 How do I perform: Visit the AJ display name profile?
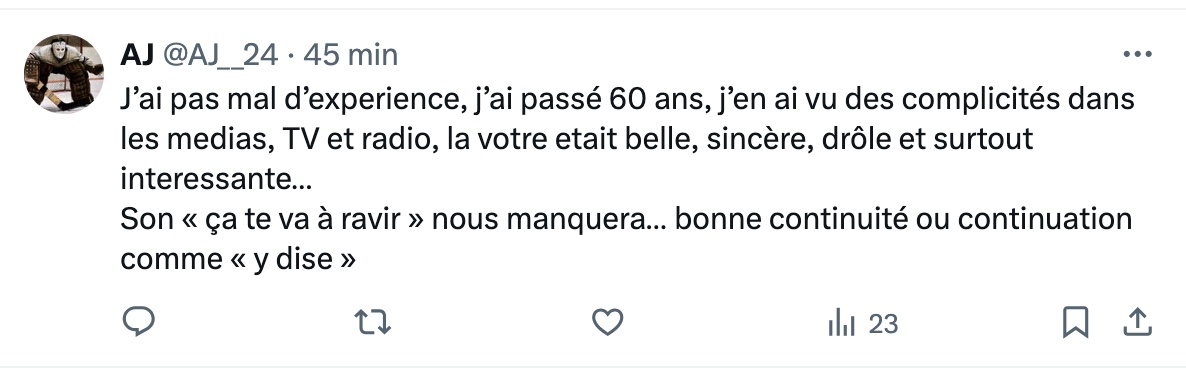tap(137, 54)
